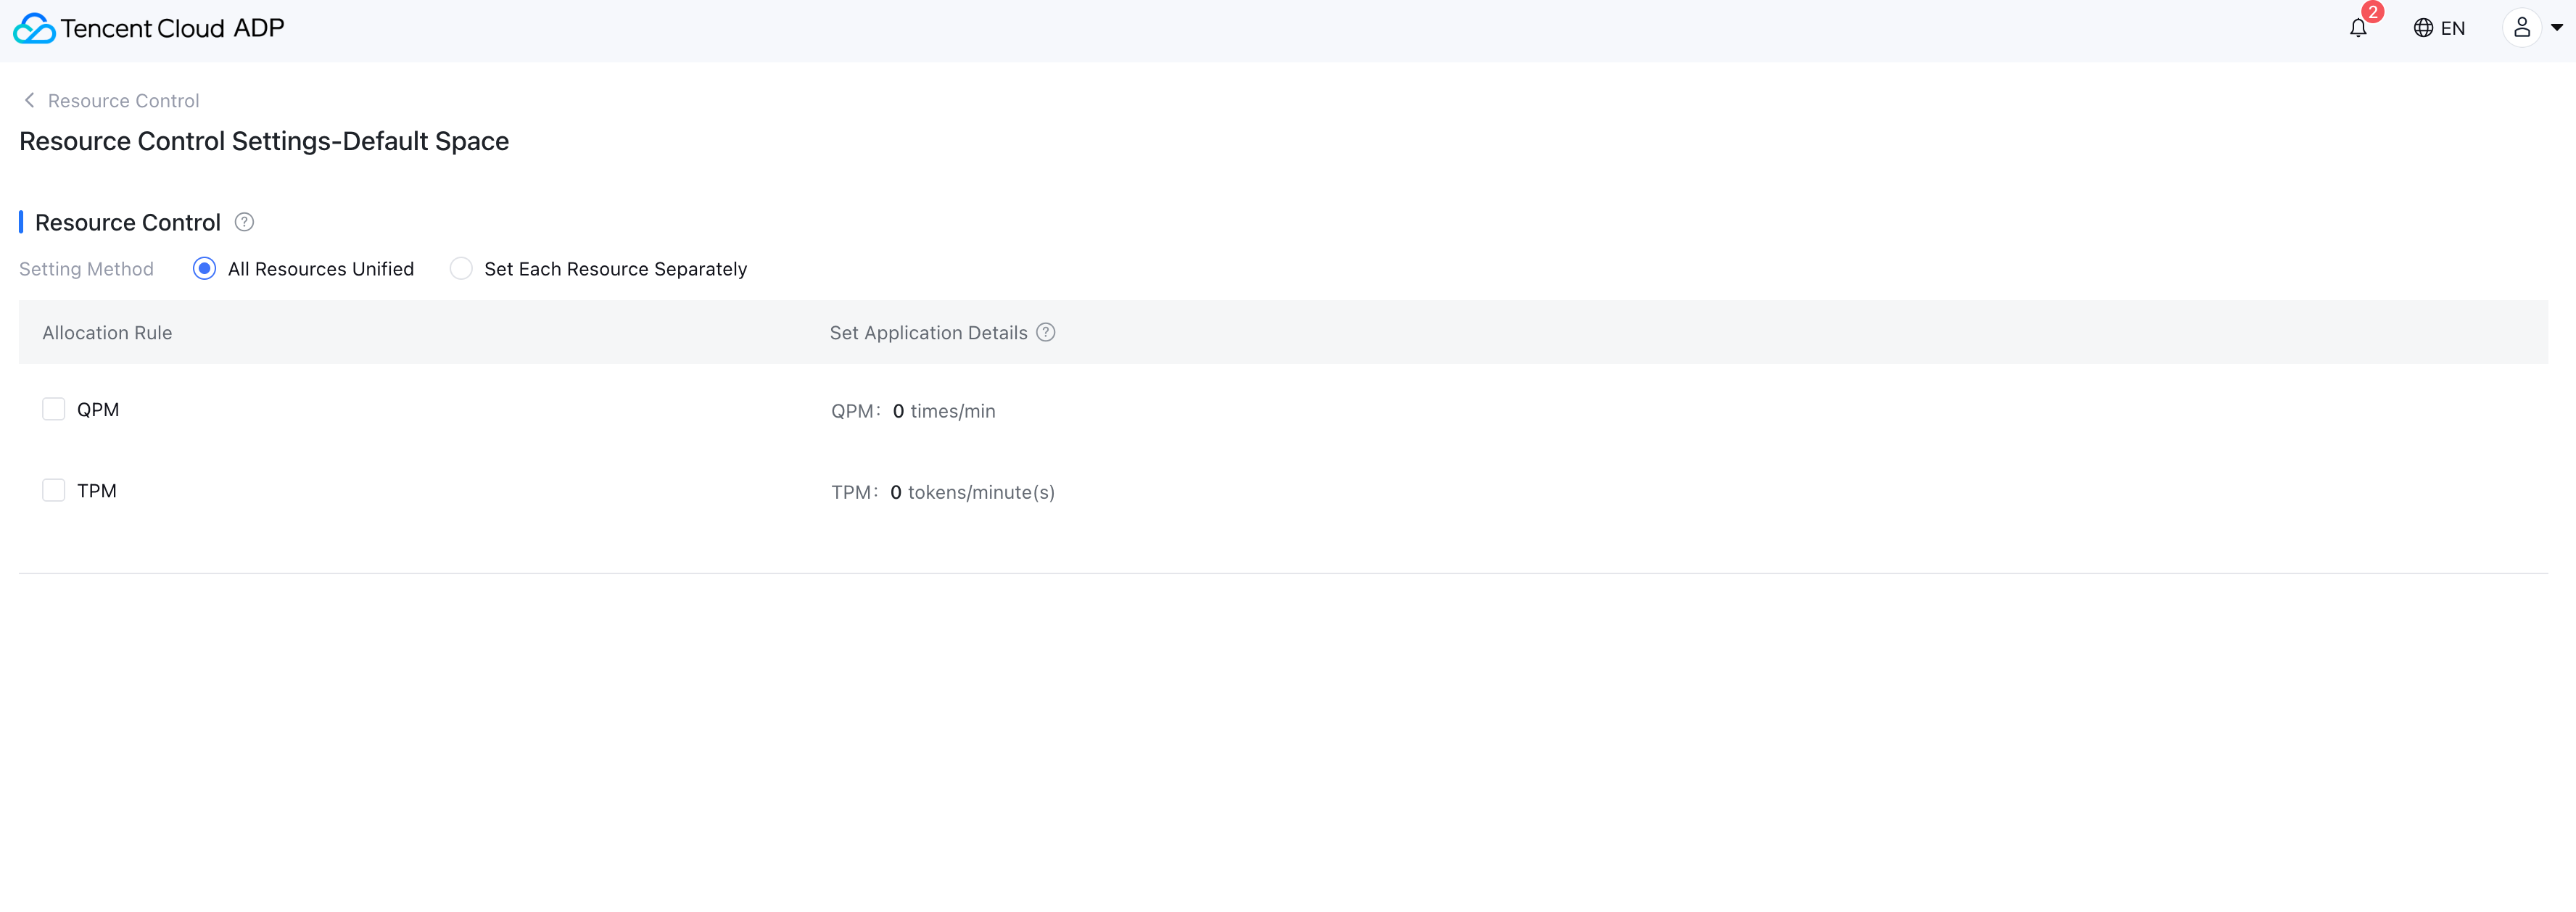Viewport: 2576px width, 912px height.
Task: Click the globe language icon
Action: 2422,28
